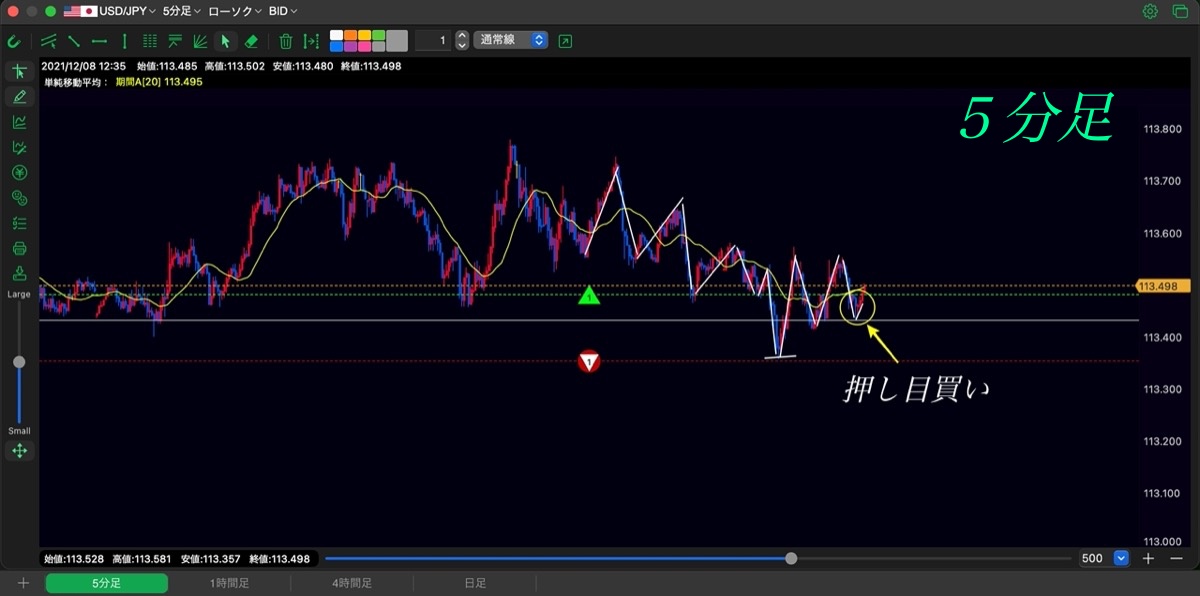Click the printer icon in sidebar
The width and height of the screenshot is (1200, 596).
19,248
